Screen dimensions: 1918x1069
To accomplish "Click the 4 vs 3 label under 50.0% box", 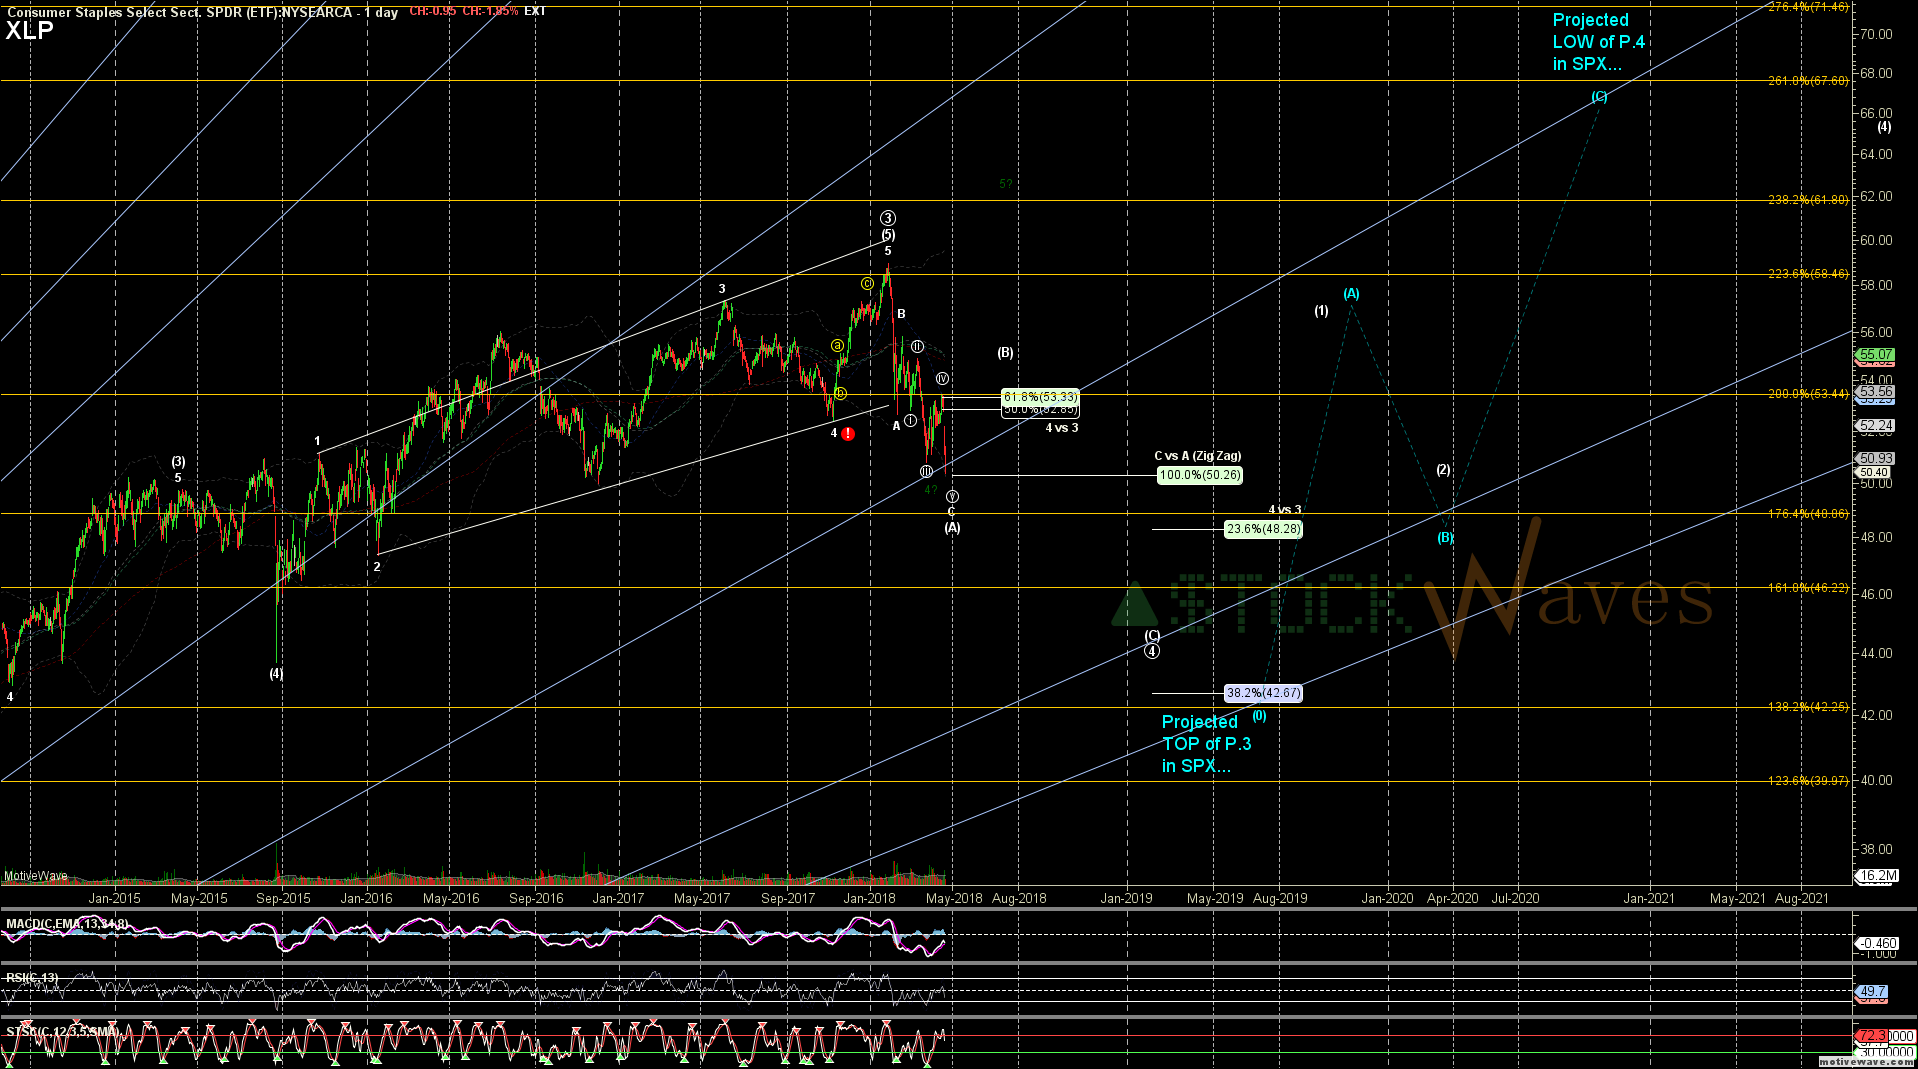I will [1062, 428].
